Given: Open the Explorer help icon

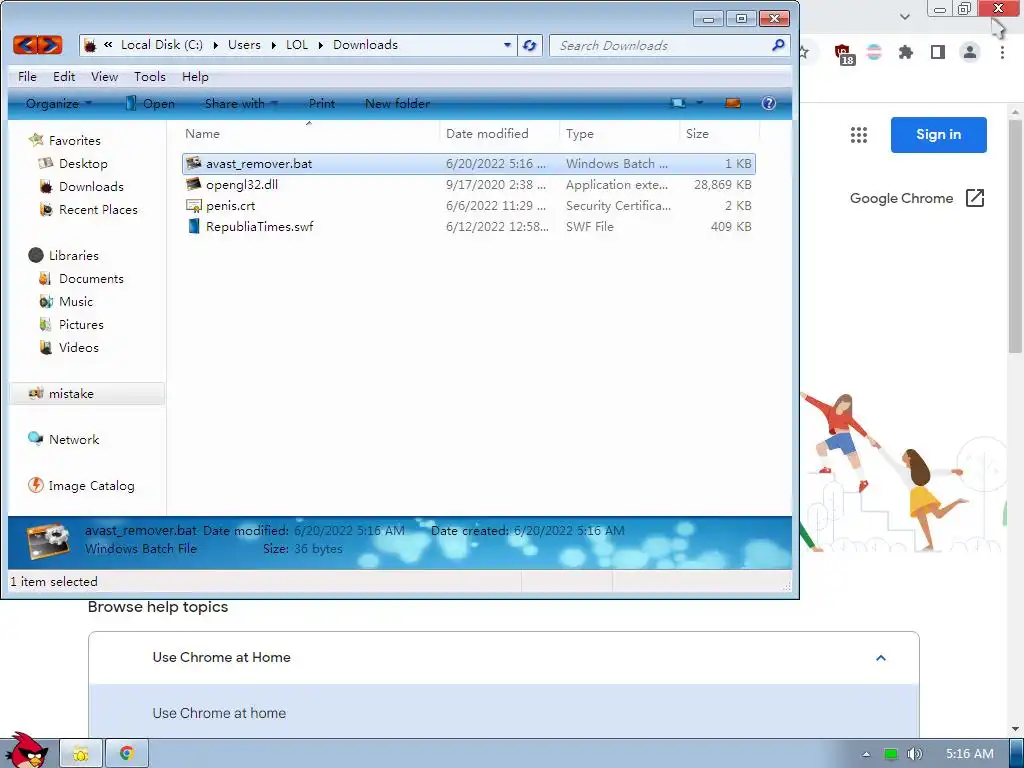Looking at the screenshot, I should pos(769,103).
